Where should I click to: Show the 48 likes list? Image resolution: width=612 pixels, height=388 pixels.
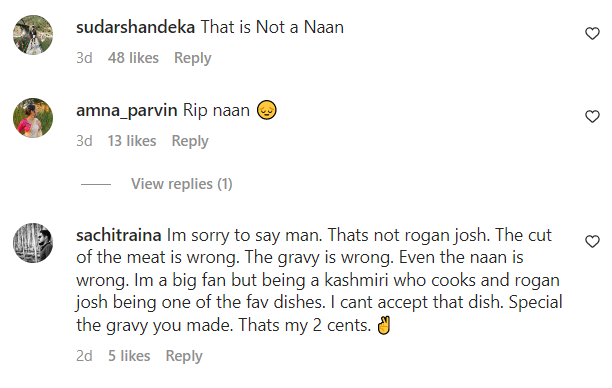pos(133,58)
